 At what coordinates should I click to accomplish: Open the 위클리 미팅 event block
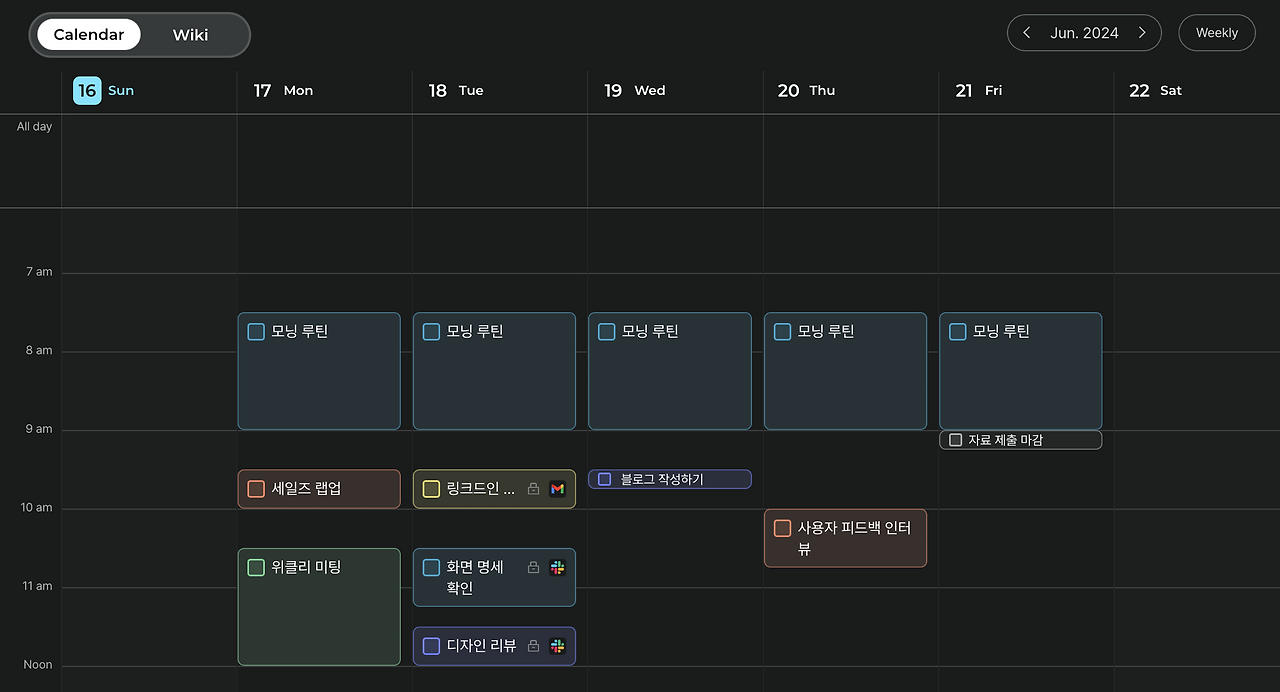point(319,607)
